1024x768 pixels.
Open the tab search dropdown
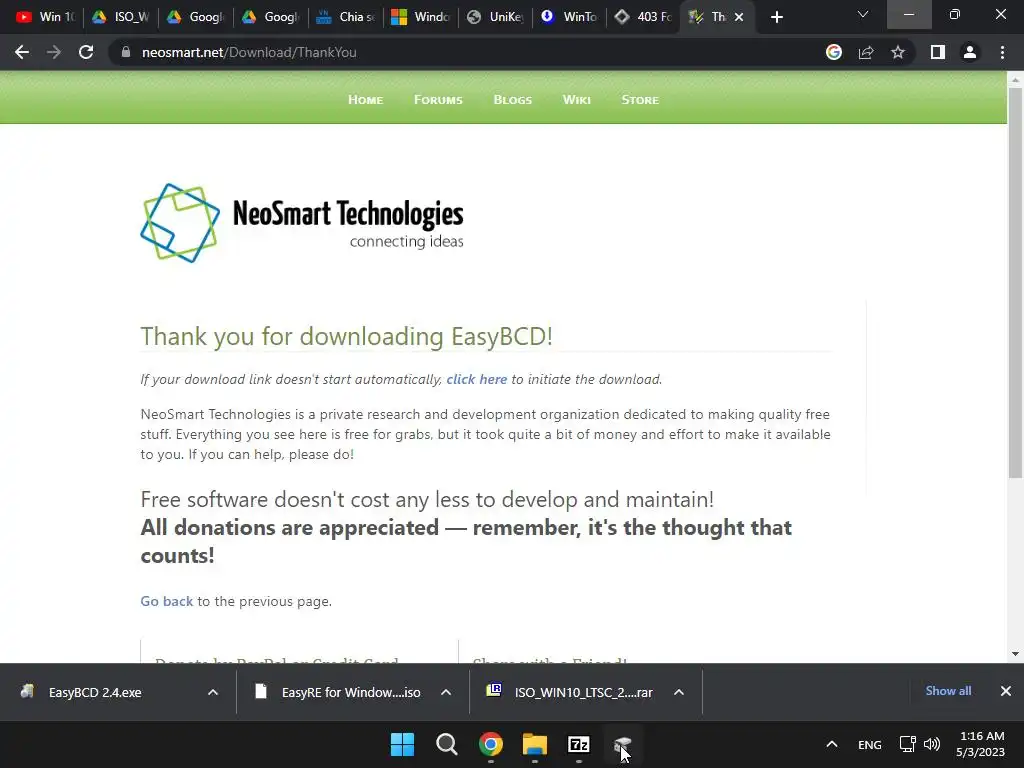coord(863,14)
